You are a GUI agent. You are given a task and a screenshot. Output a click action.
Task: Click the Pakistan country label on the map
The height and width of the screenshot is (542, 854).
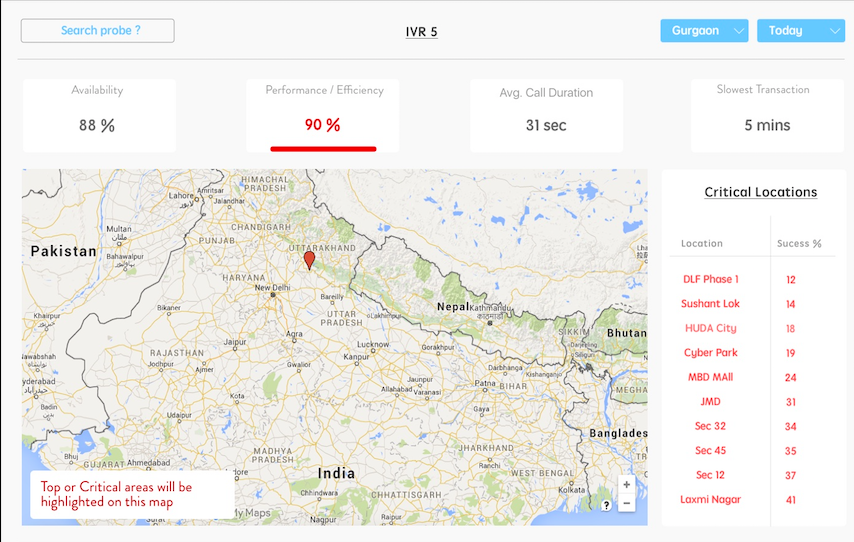pyautogui.click(x=64, y=251)
